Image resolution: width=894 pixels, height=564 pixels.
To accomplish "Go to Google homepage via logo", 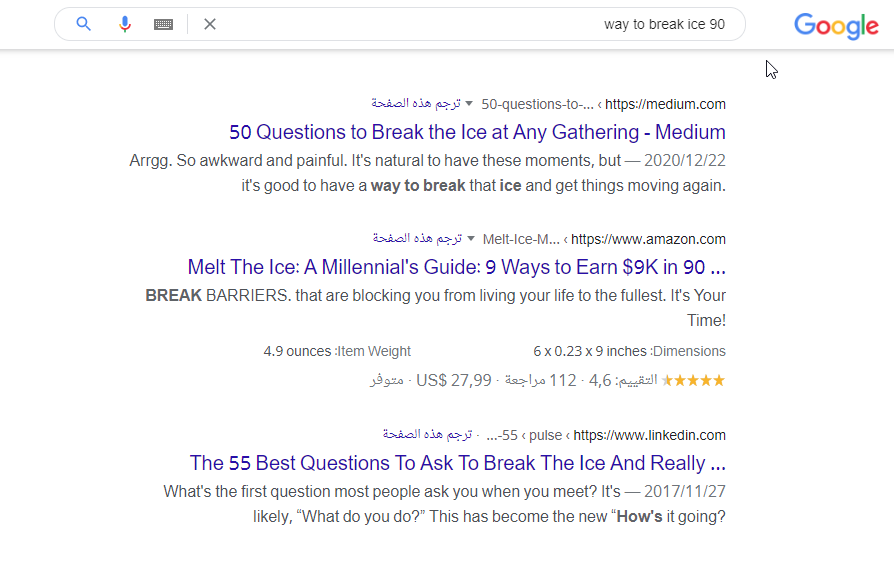I will (x=836, y=26).
